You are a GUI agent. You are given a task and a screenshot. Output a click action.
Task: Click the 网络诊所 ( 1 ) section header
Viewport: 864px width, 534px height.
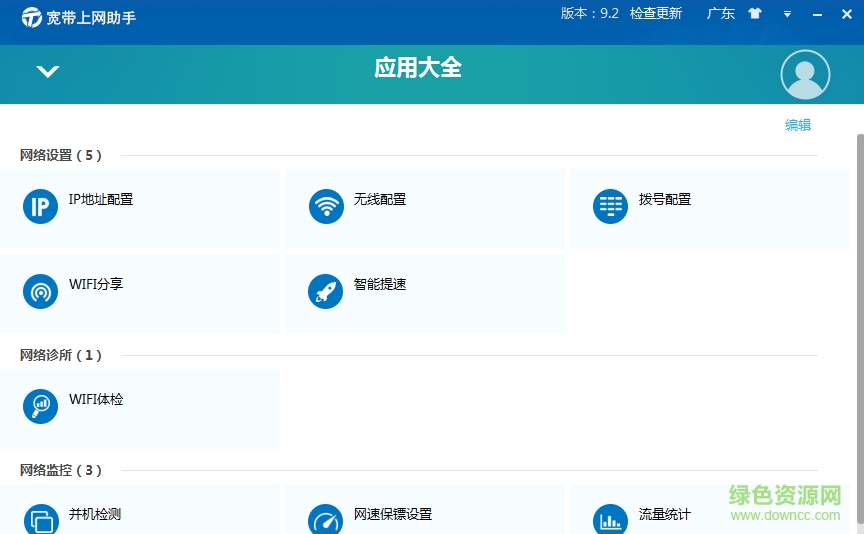click(x=61, y=355)
